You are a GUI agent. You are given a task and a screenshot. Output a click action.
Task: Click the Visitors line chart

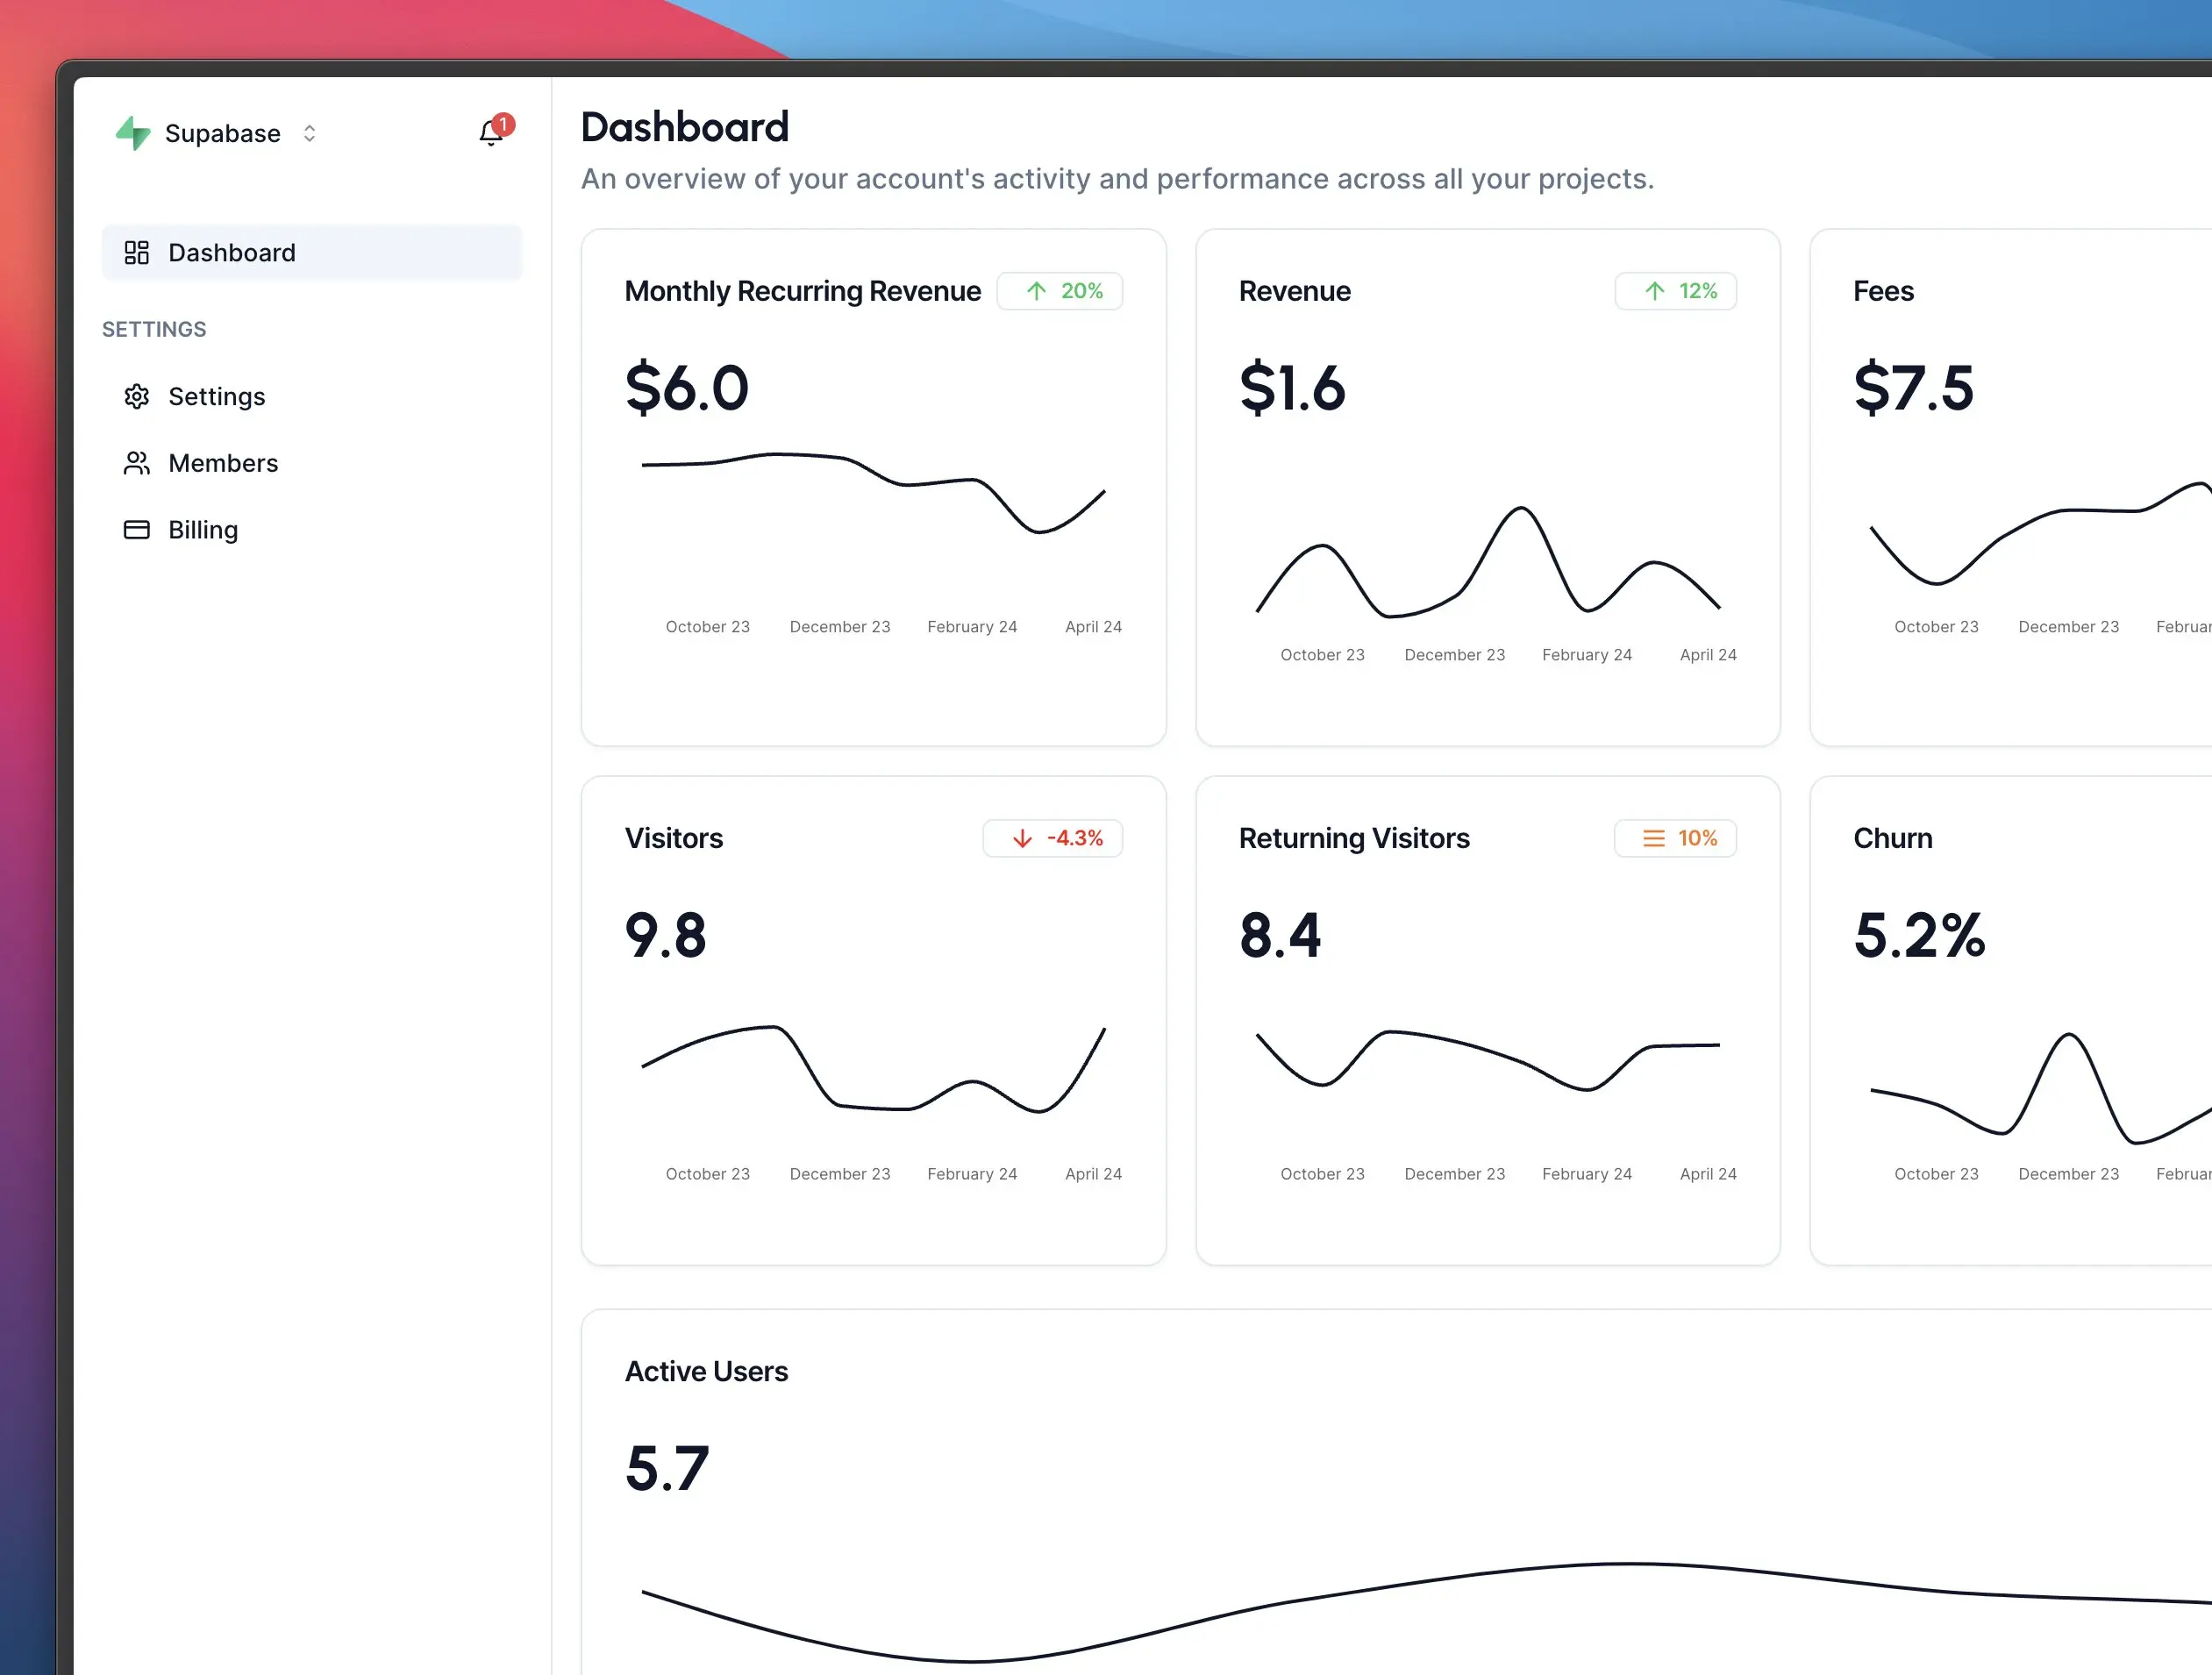873,1070
